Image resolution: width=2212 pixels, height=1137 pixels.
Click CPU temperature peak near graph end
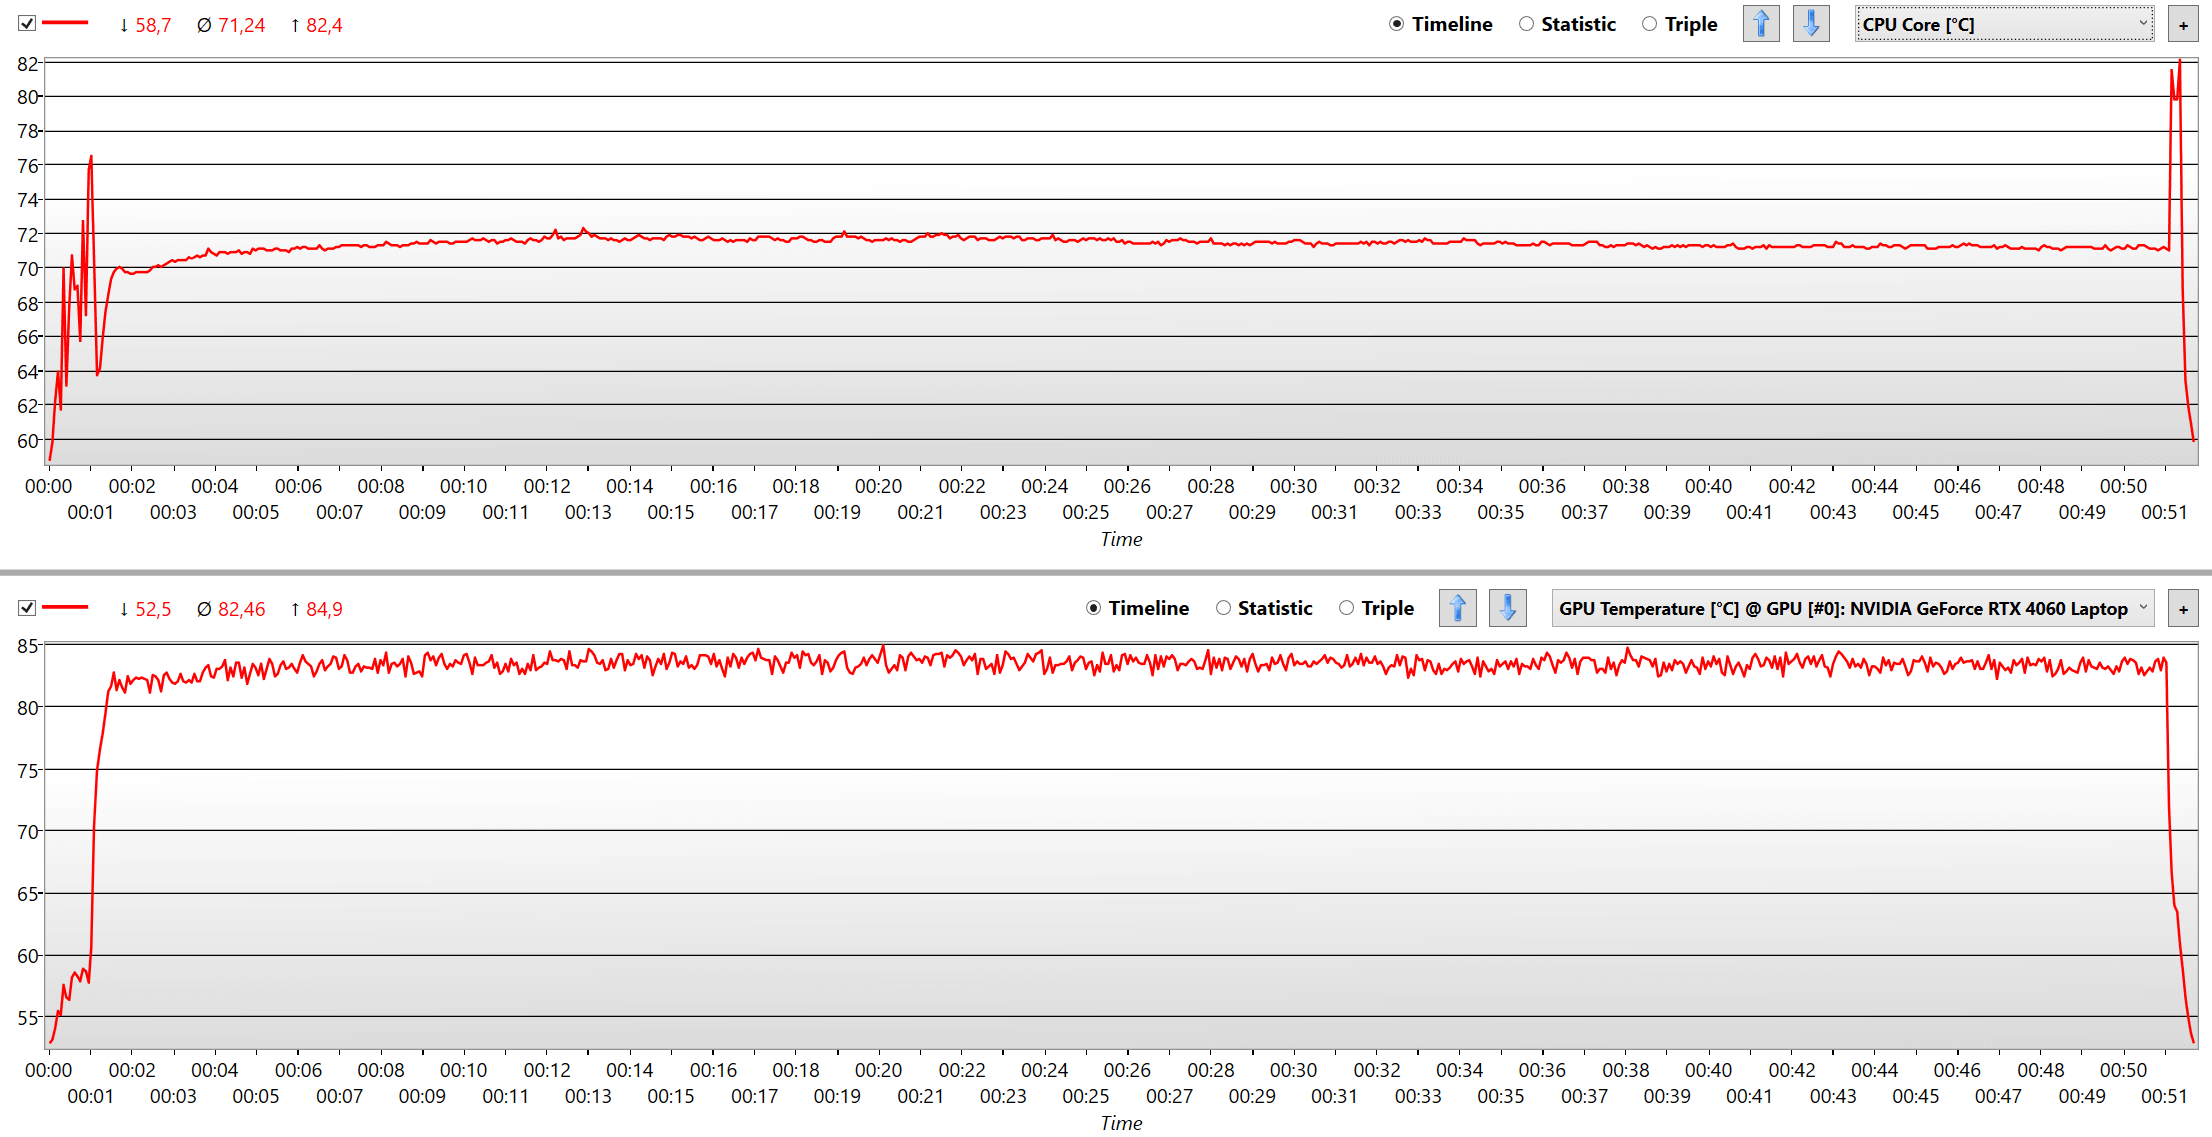click(2179, 62)
